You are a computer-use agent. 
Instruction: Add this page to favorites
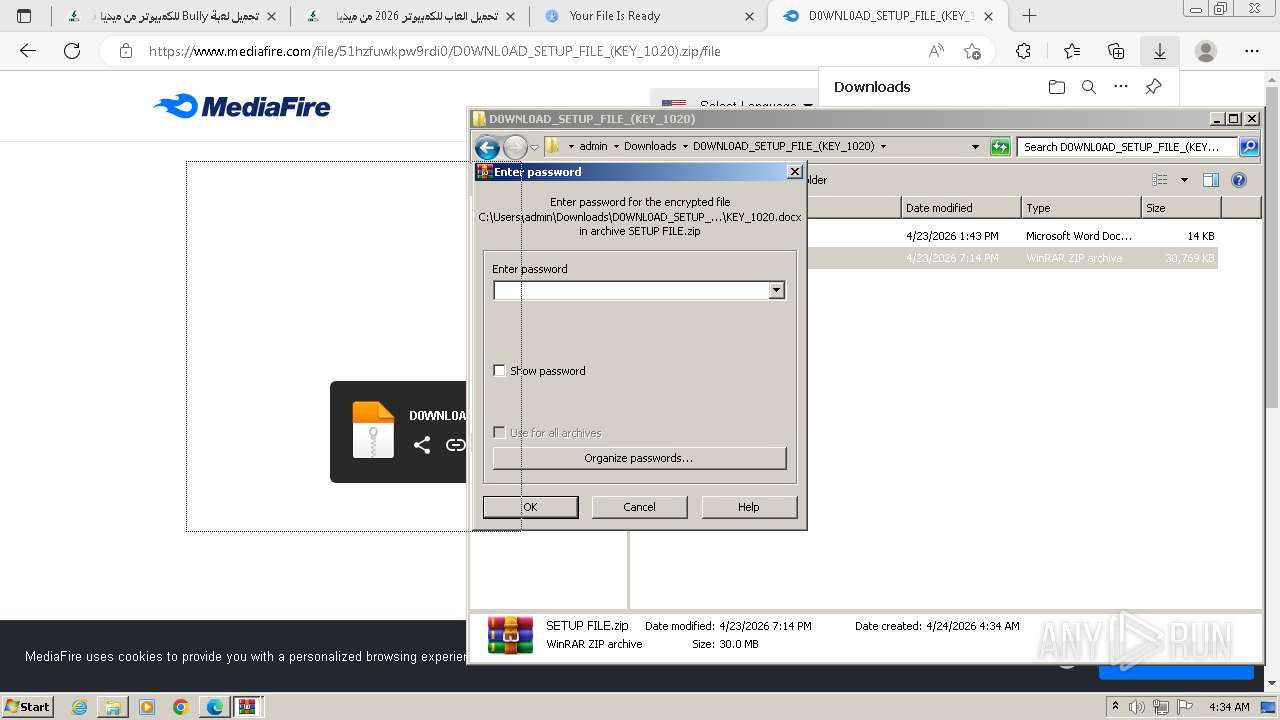point(972,51)
